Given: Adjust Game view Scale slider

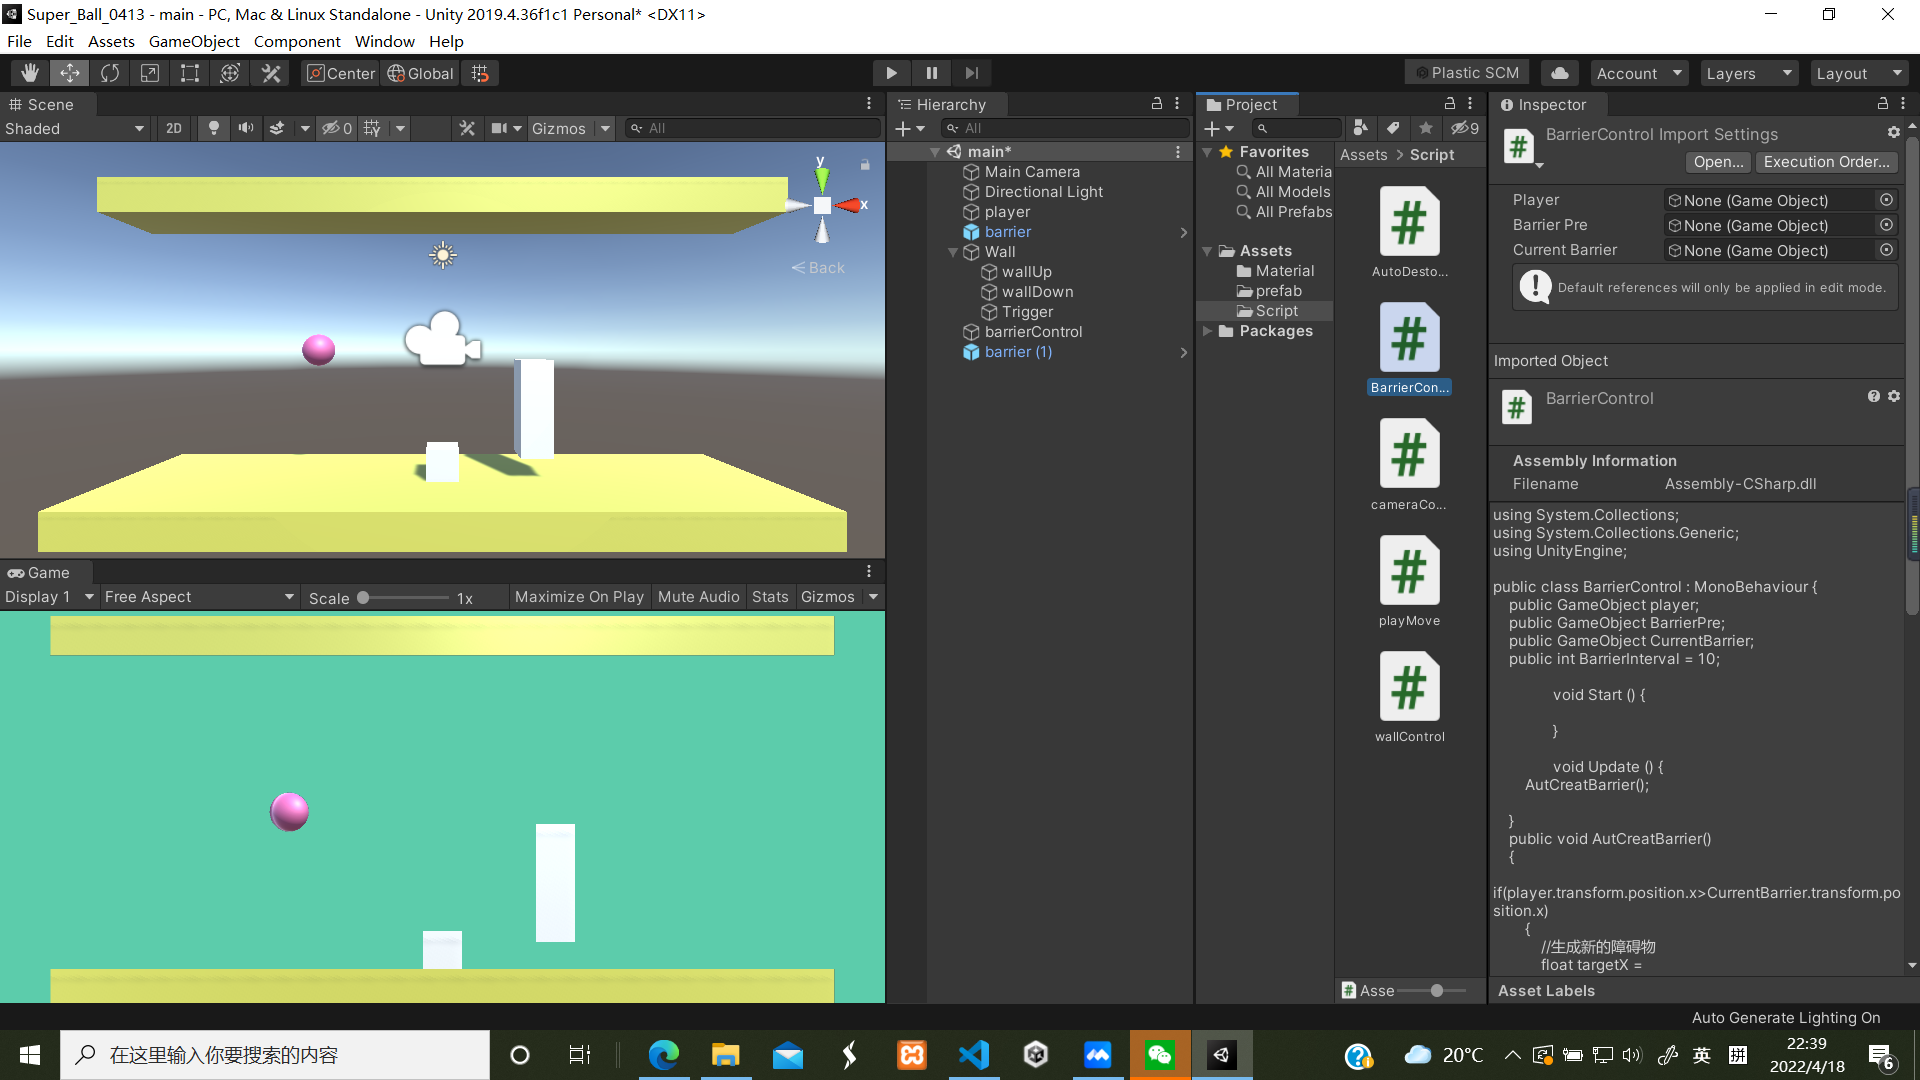Looking at the screenshot, I should pos(405,598).
